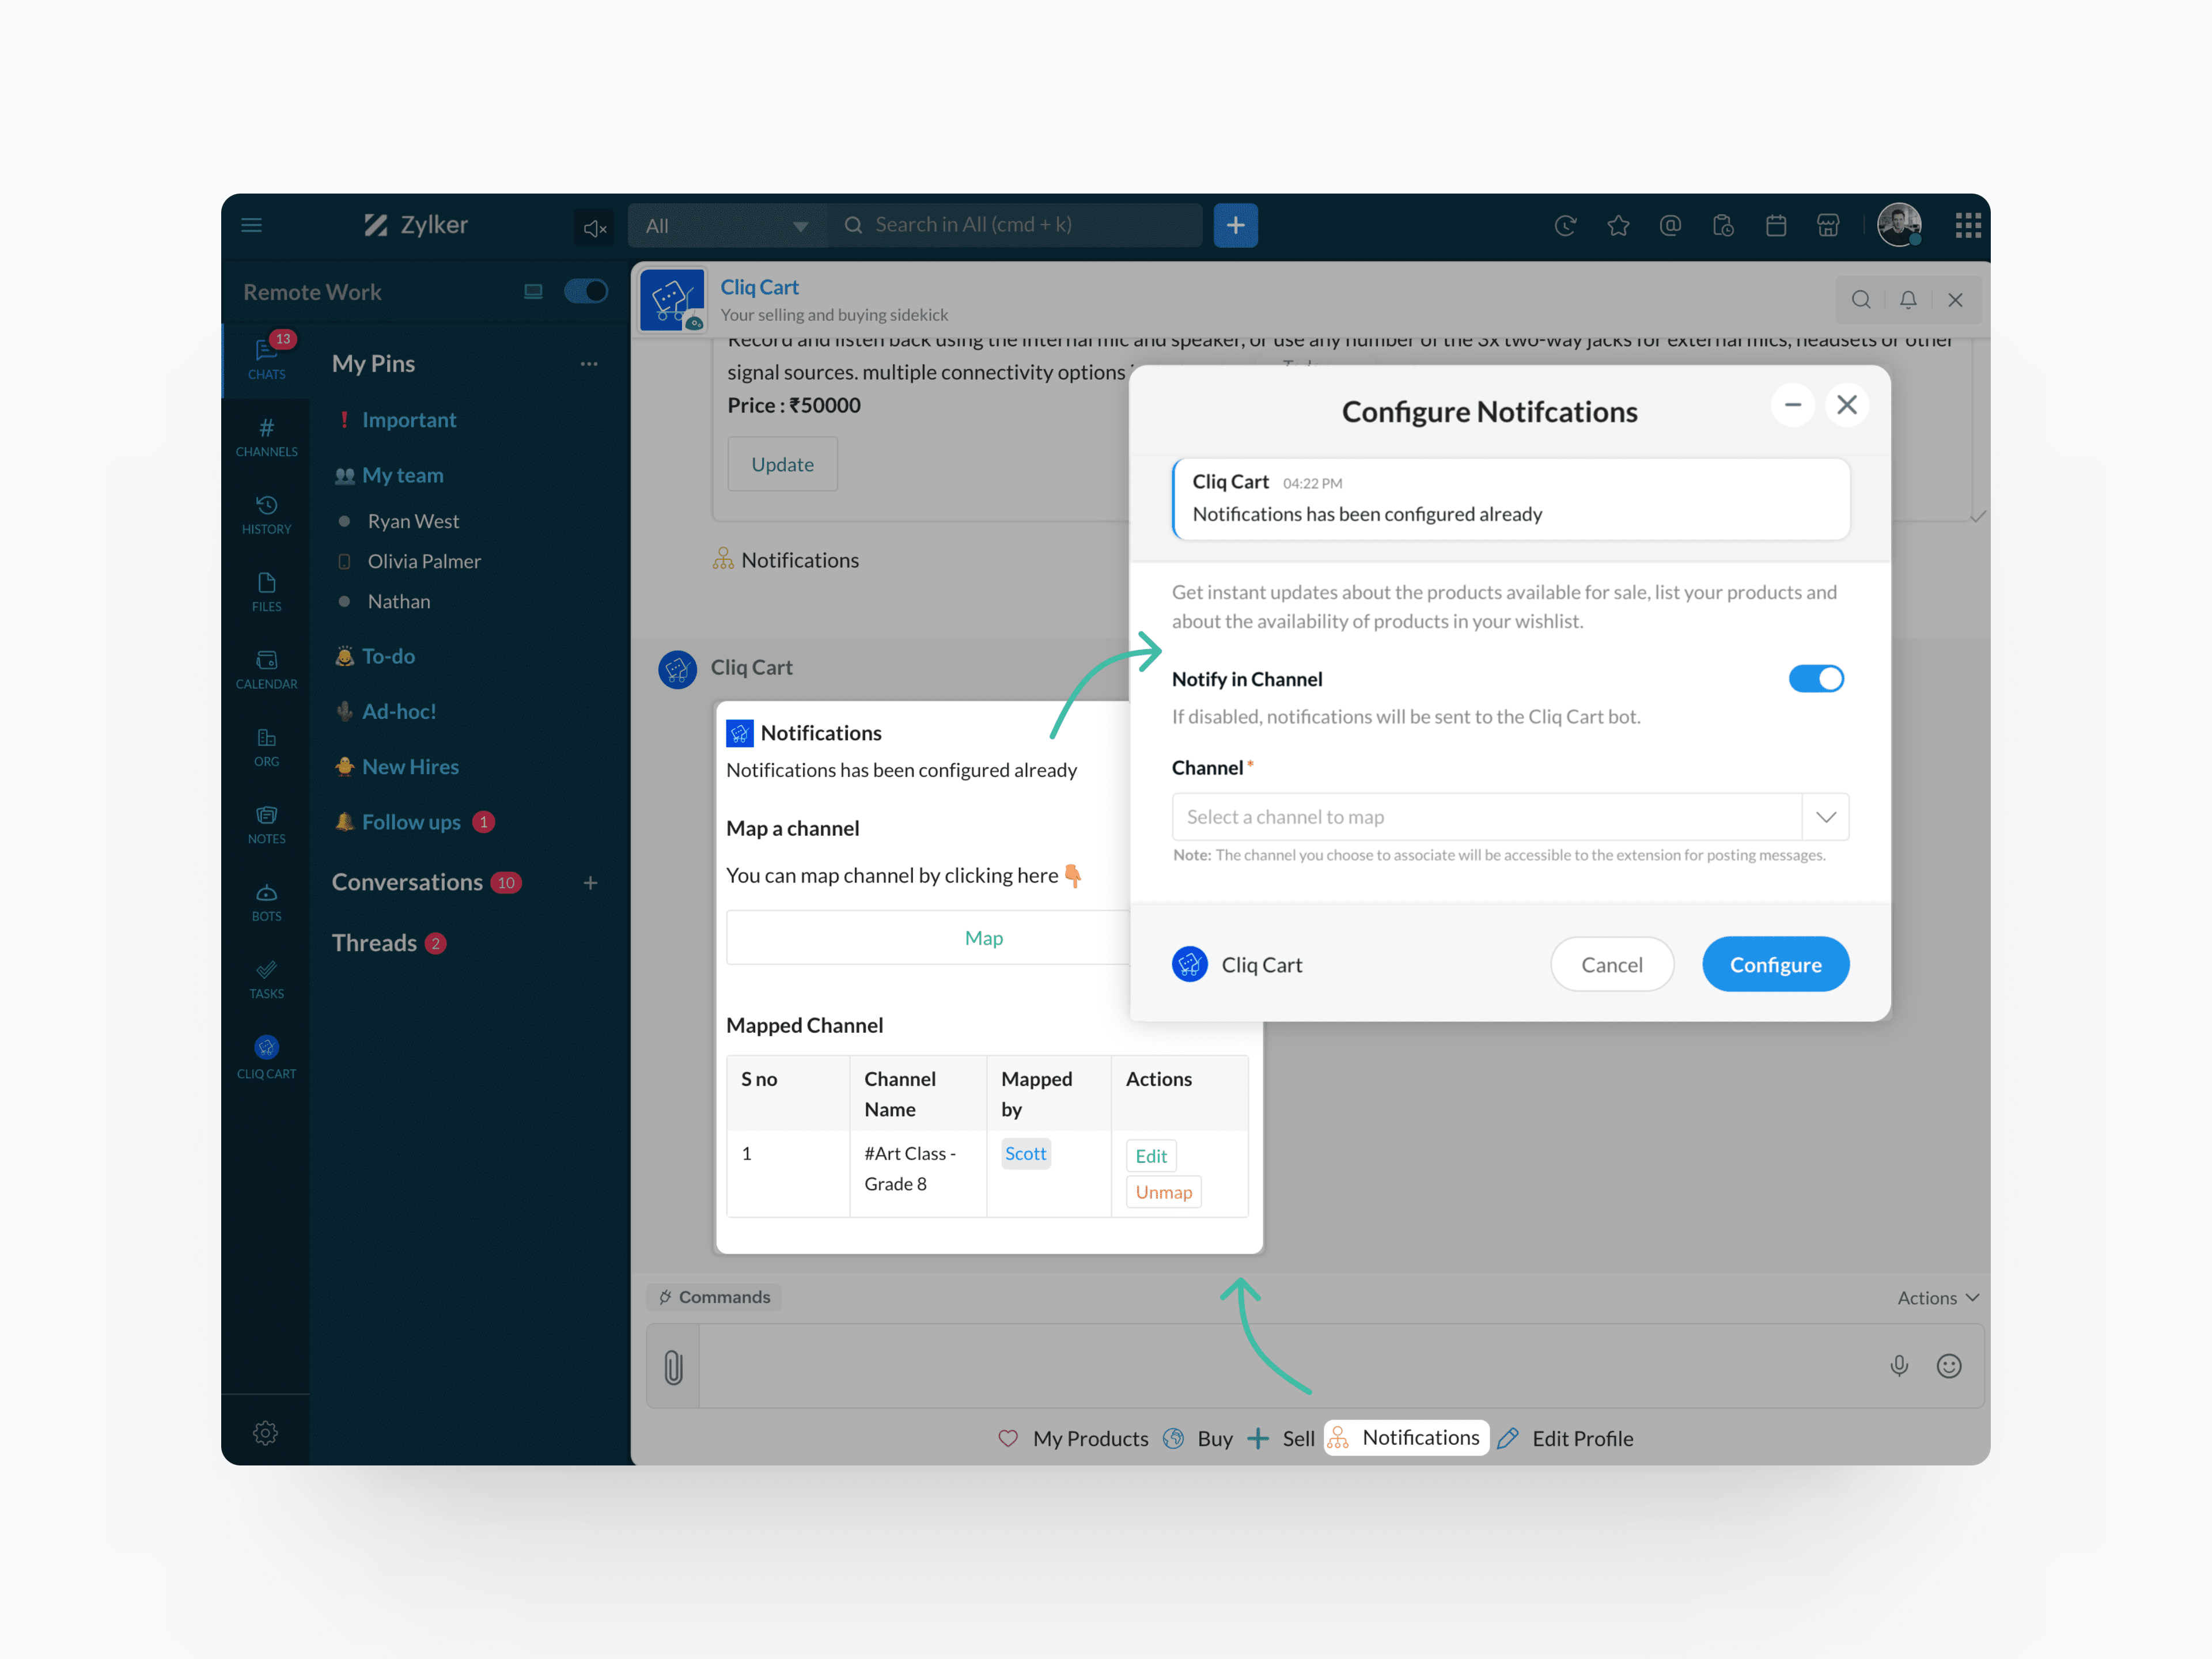Click the microphone voice message icon

click(1898, 1365)
